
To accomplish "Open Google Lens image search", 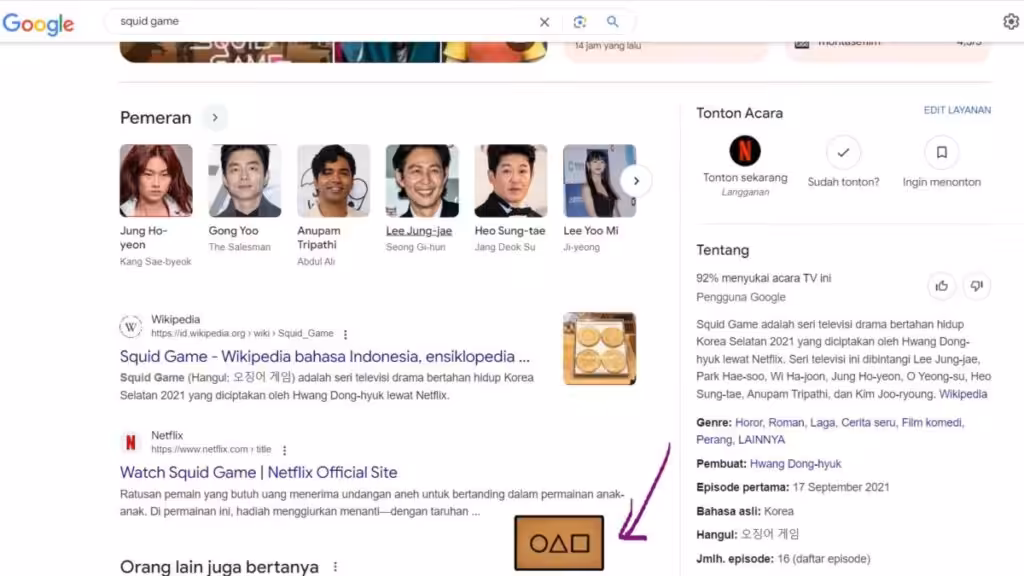I will coord(579,22).
